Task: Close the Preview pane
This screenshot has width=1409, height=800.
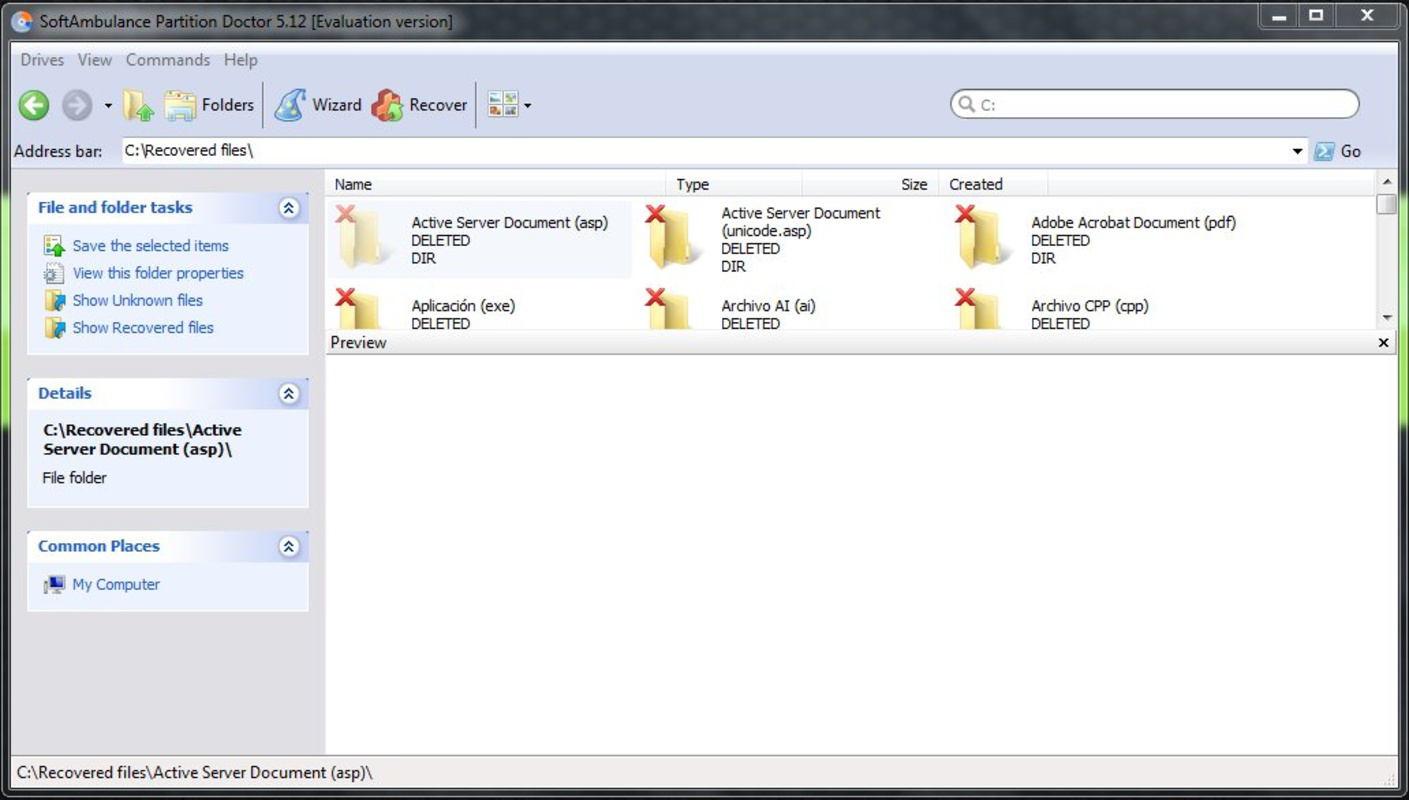Action: coord(1383,343)
